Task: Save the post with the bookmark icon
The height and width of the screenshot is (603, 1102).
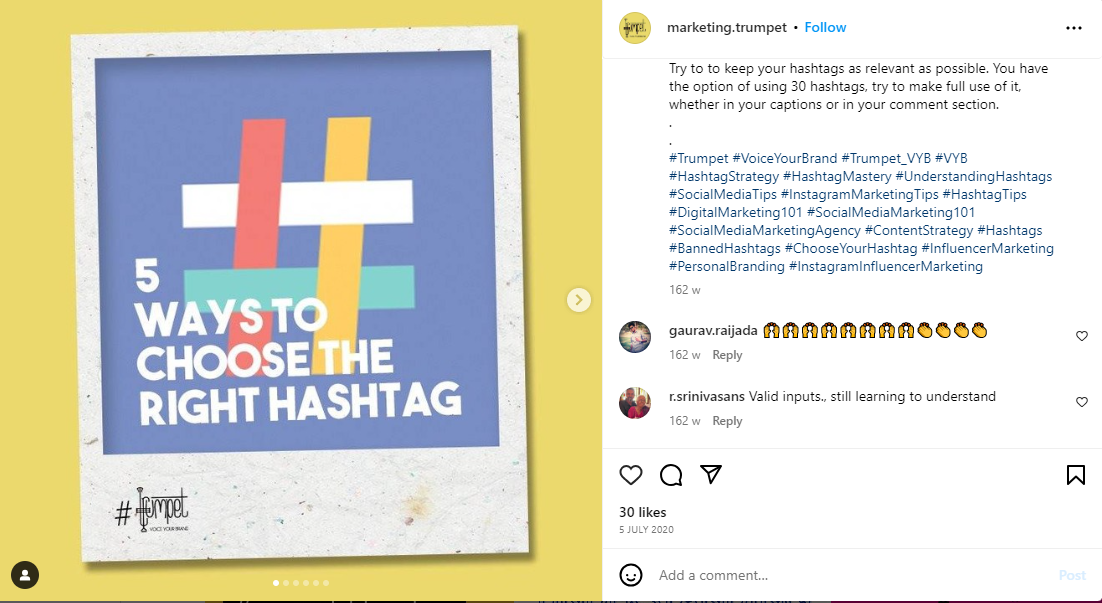Action: point(1076,475)
